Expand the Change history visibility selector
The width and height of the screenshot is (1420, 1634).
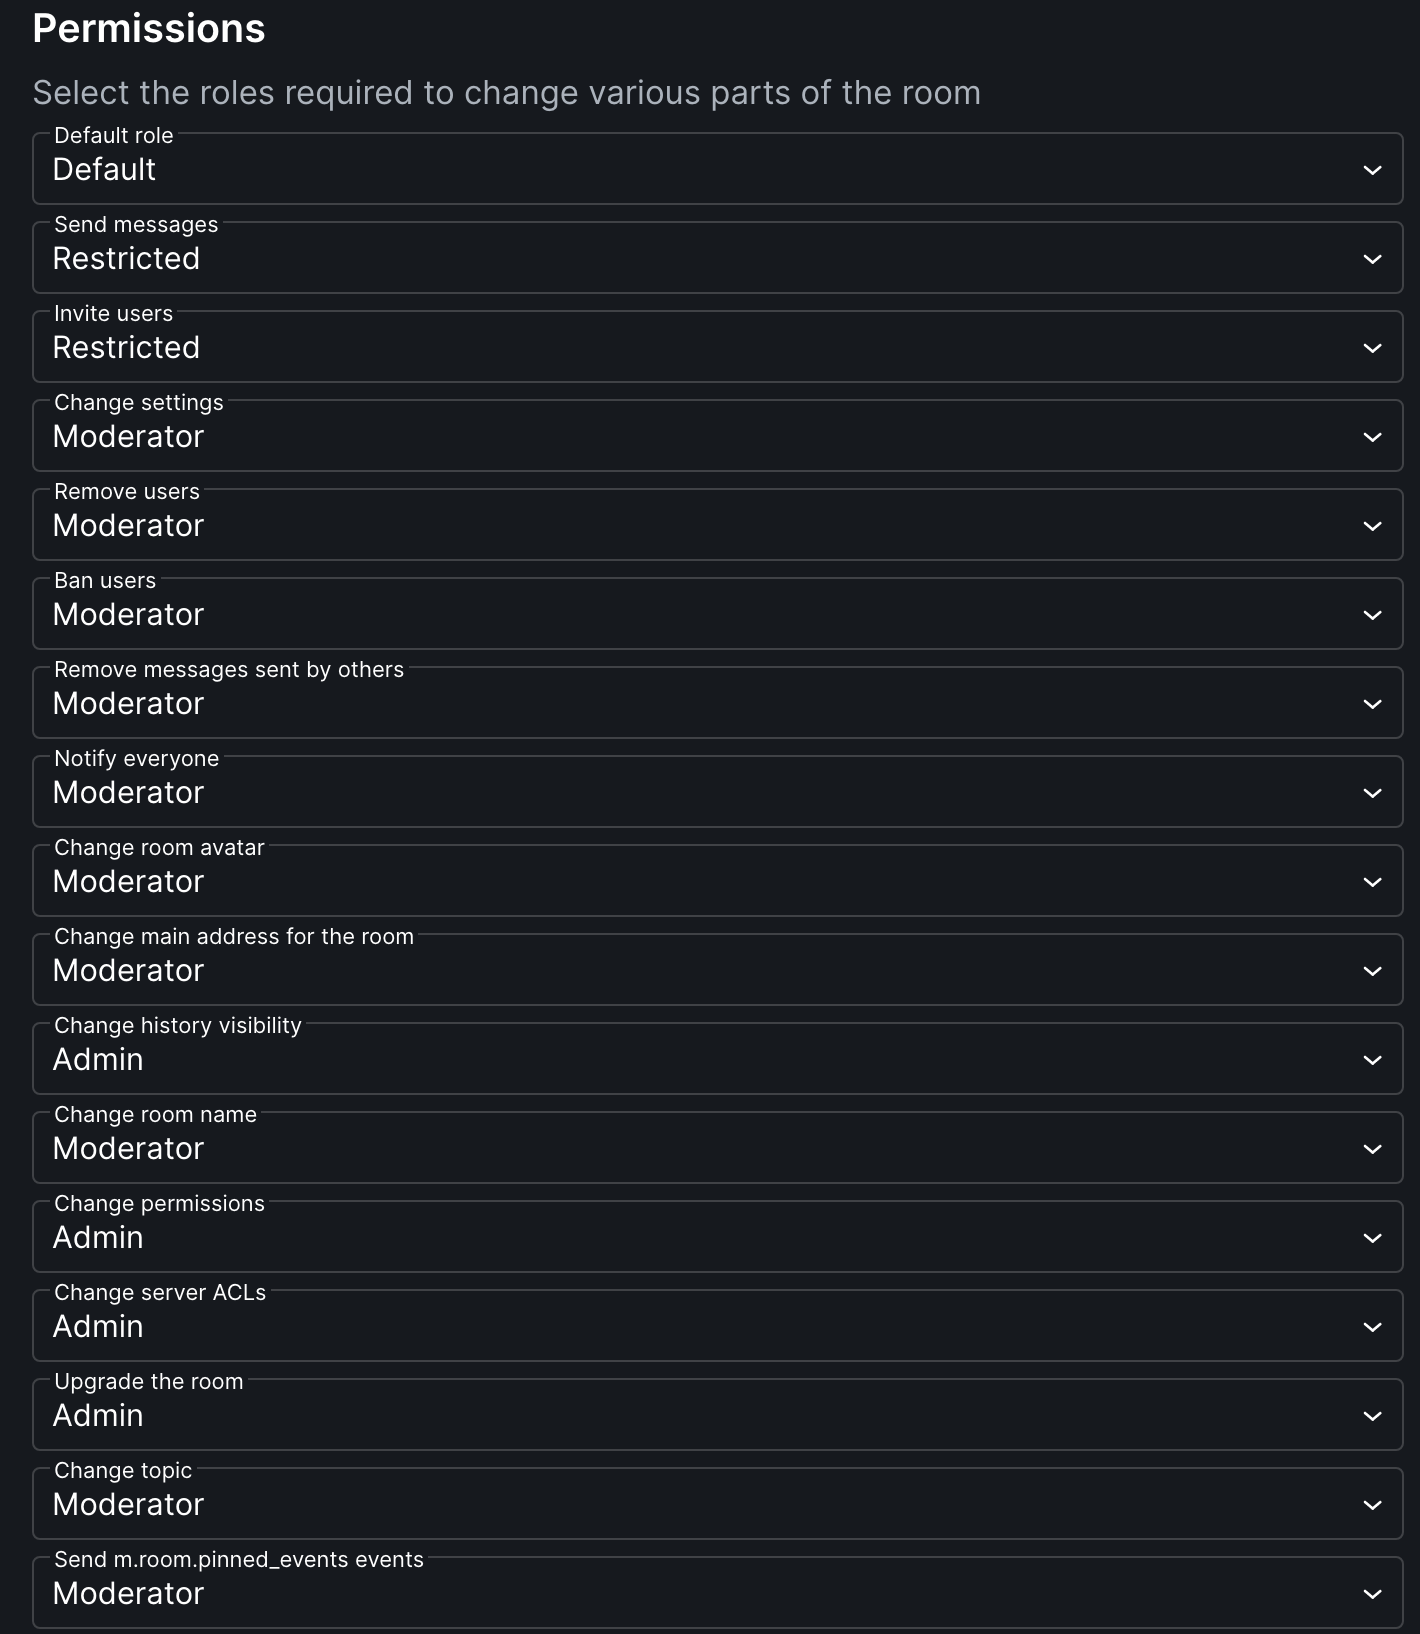pos(717,1059)
